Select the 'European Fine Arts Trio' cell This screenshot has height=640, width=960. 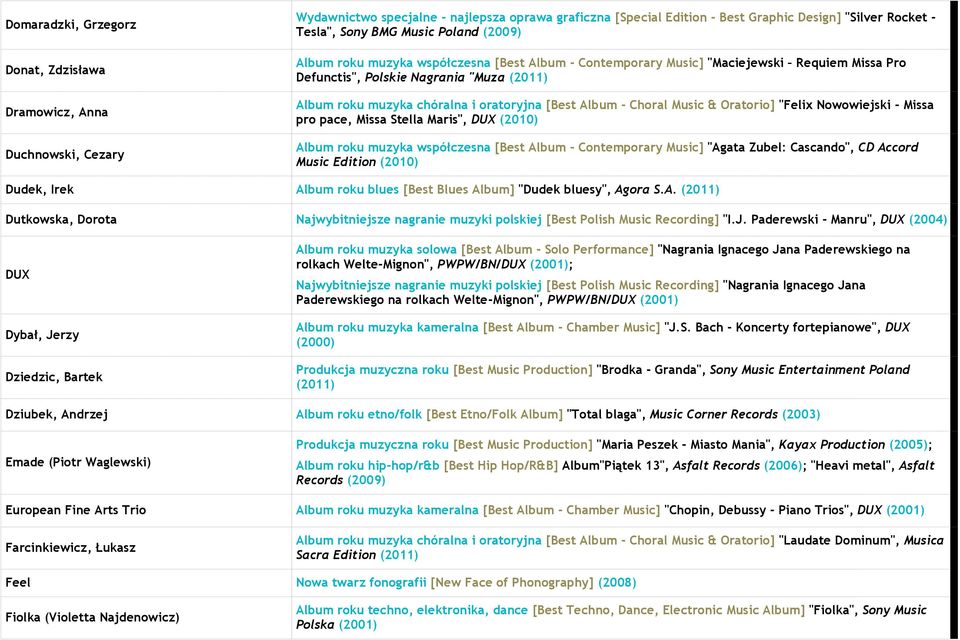point(146,510)
